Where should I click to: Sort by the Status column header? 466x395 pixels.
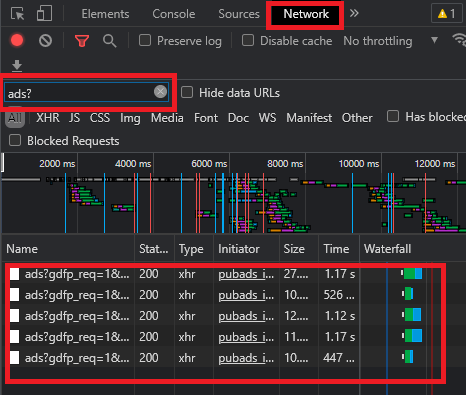tap(154, 249)
